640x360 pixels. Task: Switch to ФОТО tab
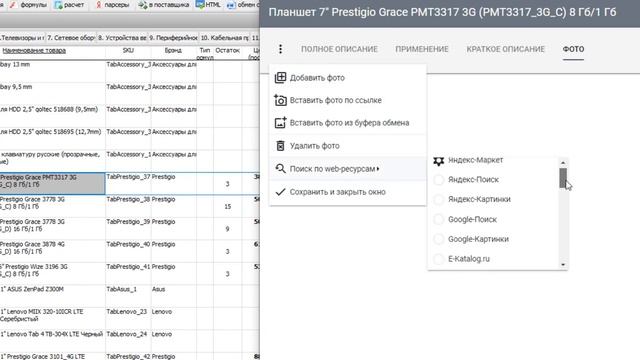click(x=573, y=49)
